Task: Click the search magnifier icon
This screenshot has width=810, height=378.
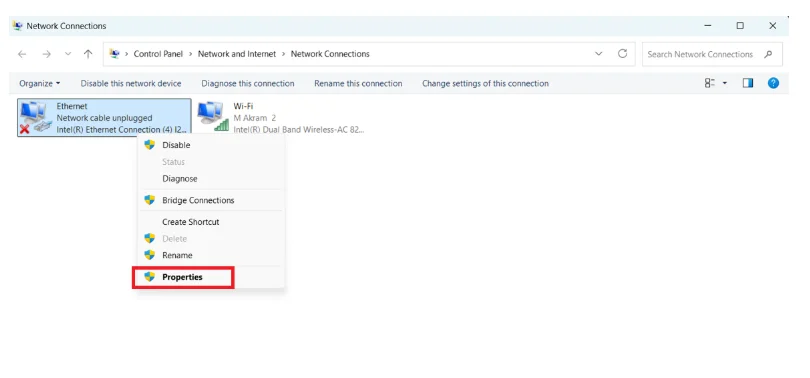Action: click(768, 54)
